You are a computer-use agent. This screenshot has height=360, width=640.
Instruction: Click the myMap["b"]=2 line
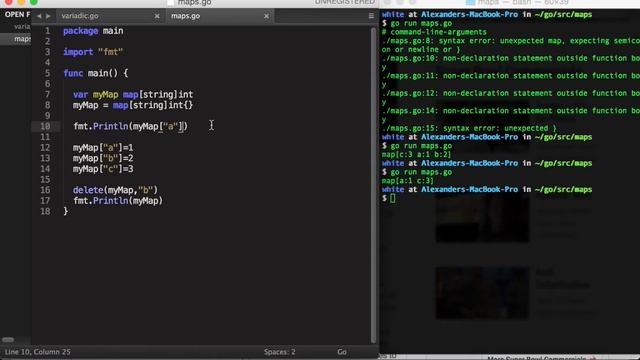pyautogui.click(x=103, y=158)
